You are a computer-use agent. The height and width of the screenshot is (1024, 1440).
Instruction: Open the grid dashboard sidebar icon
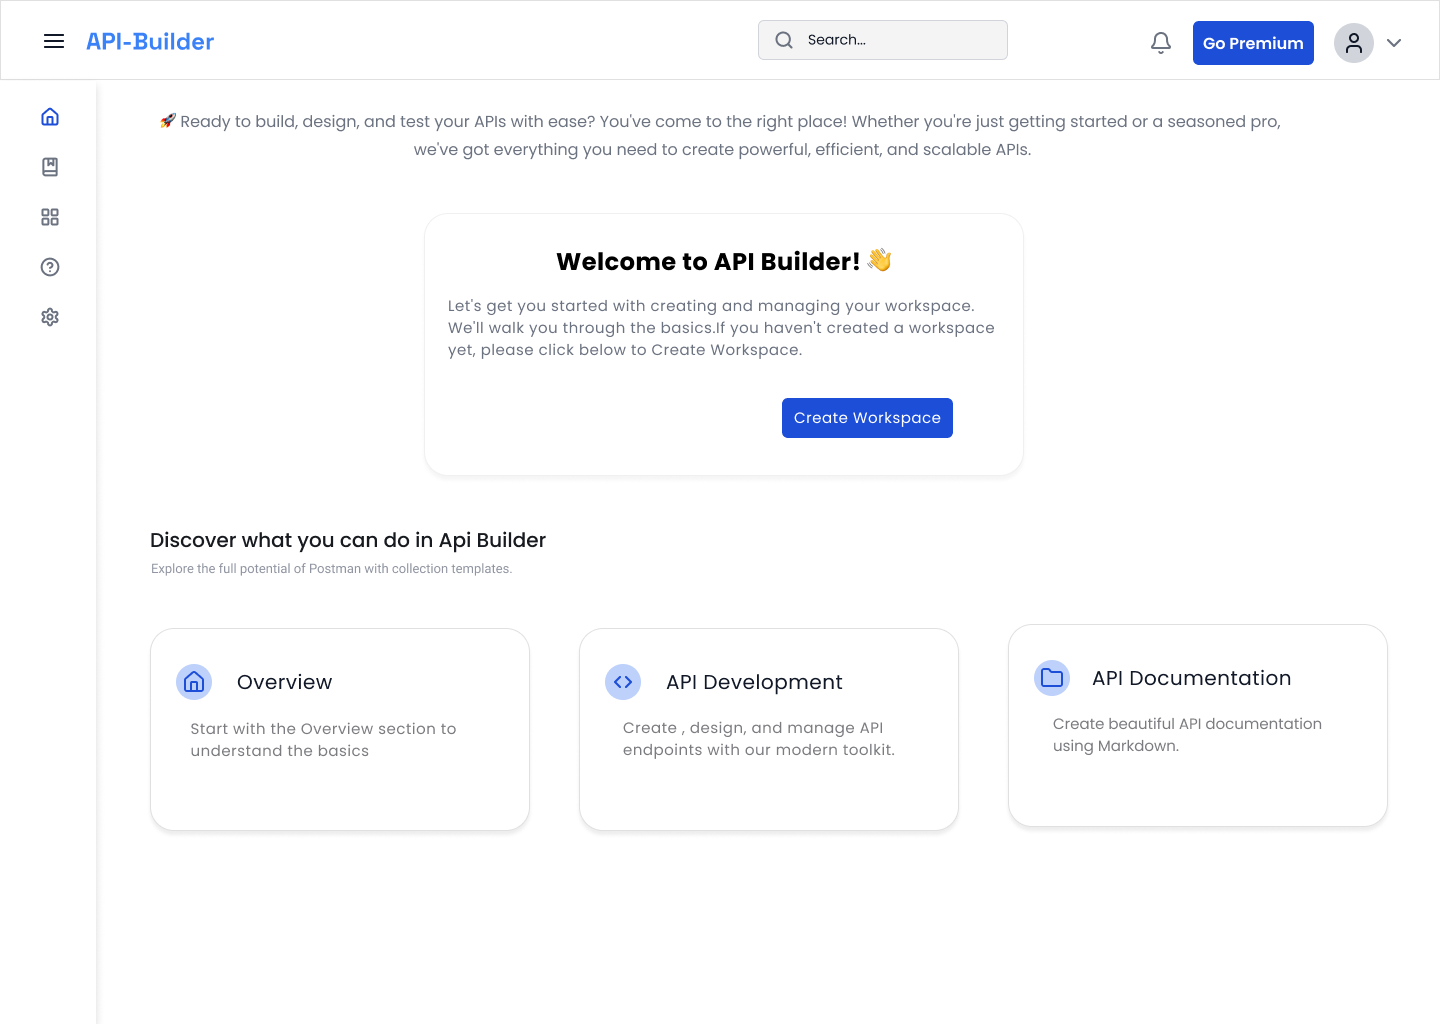coord(50,217)
